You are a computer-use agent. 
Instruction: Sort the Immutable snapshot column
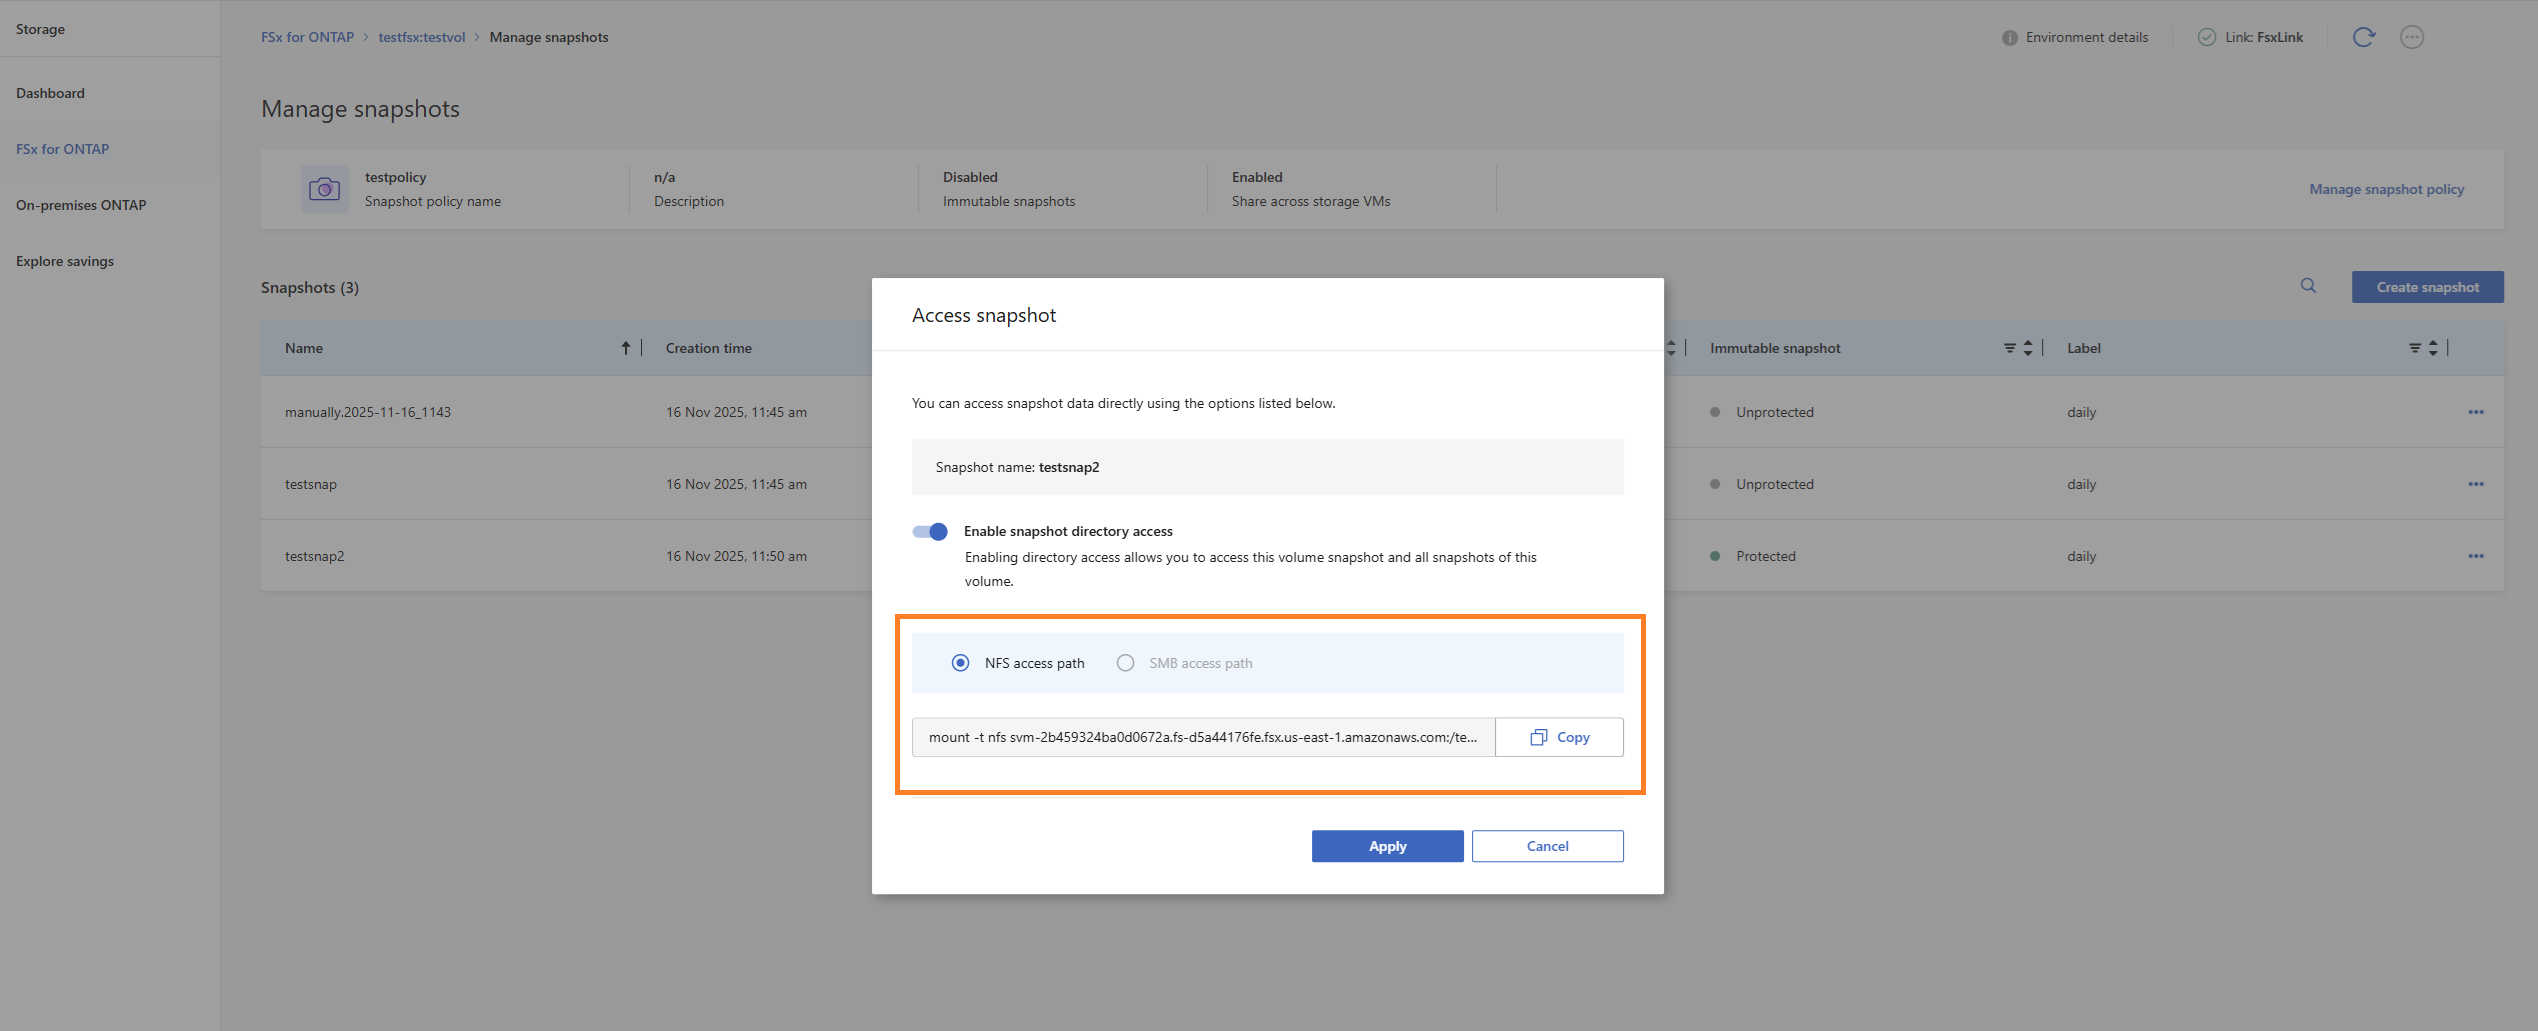[2028, 348]
